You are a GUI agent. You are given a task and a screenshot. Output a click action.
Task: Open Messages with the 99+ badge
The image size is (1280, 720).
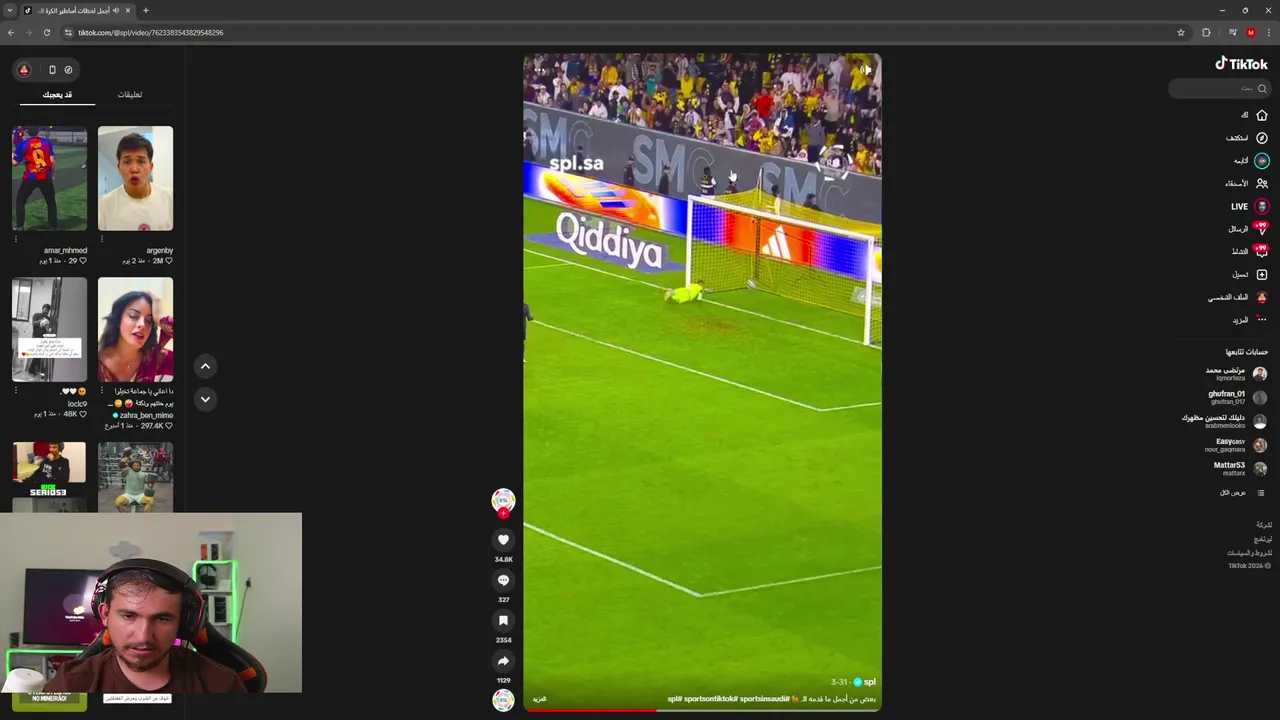click(1261, 229)
